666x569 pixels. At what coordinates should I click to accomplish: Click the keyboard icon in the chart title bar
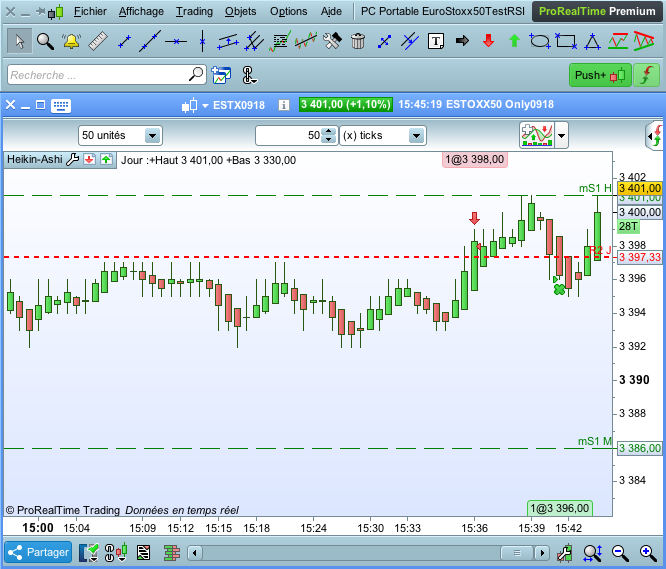tap(61, 105)
